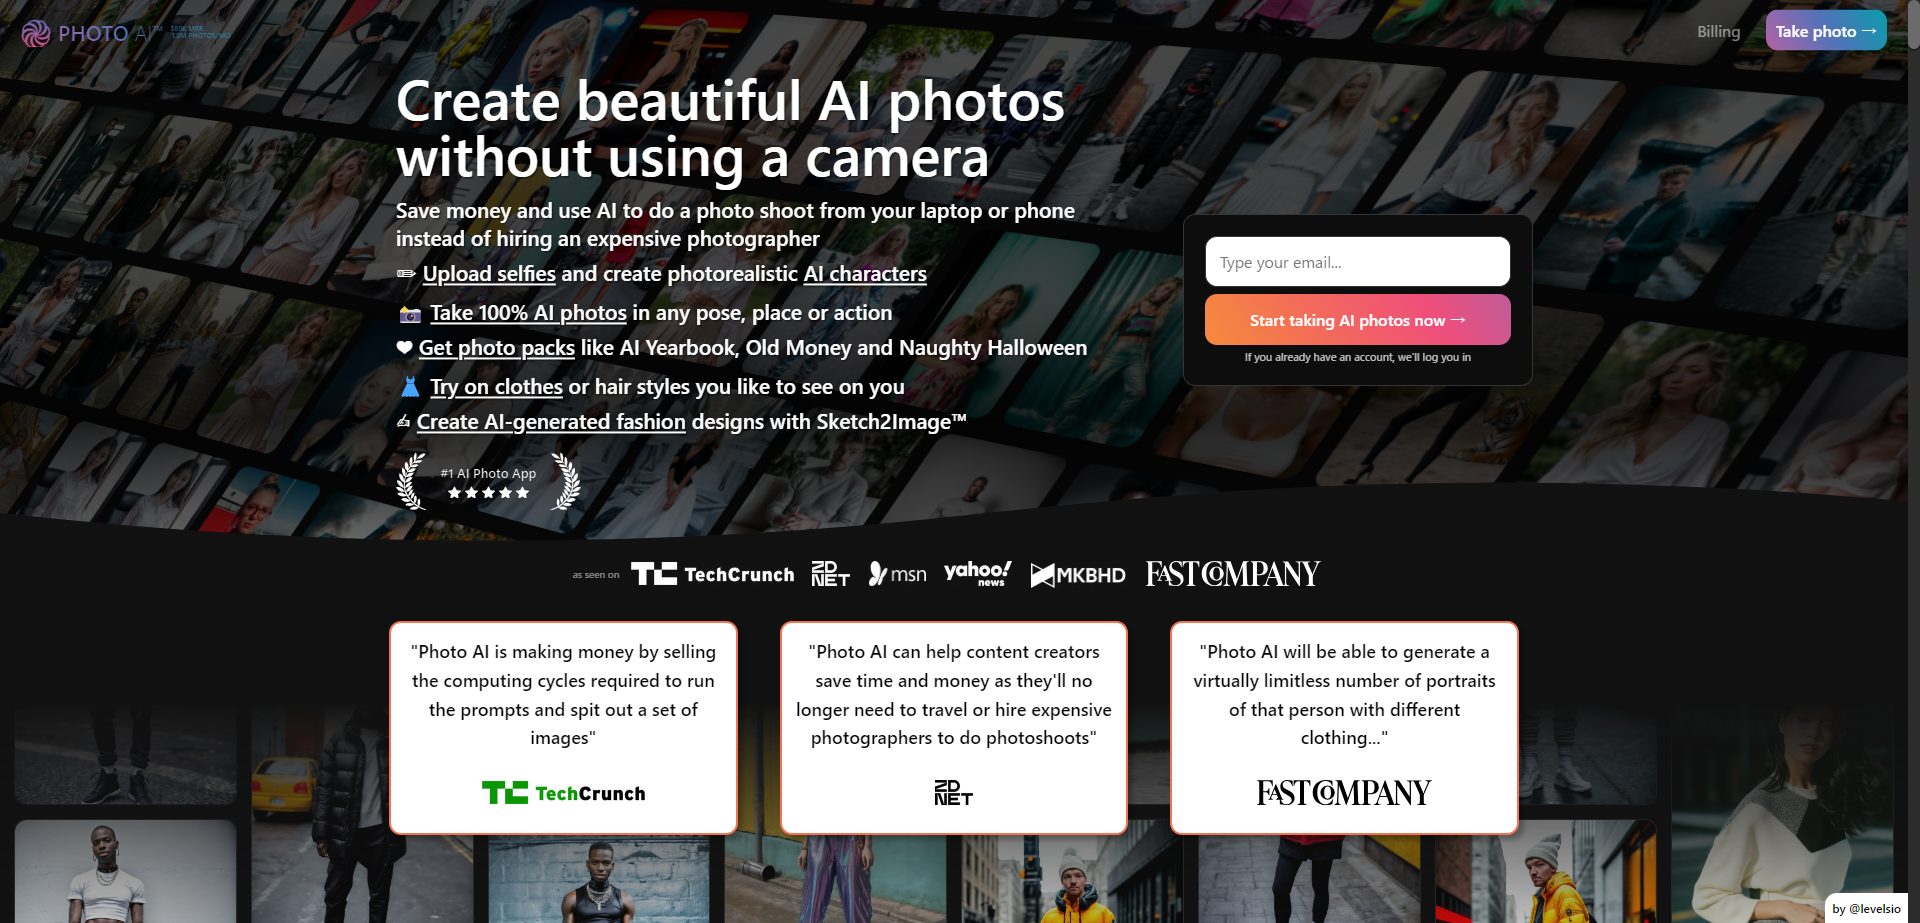Image resolution: width=1920 pixels, height=923 pixels.
Task: Open Create AI-generated fashion link
Action: [x=551, y=422]
